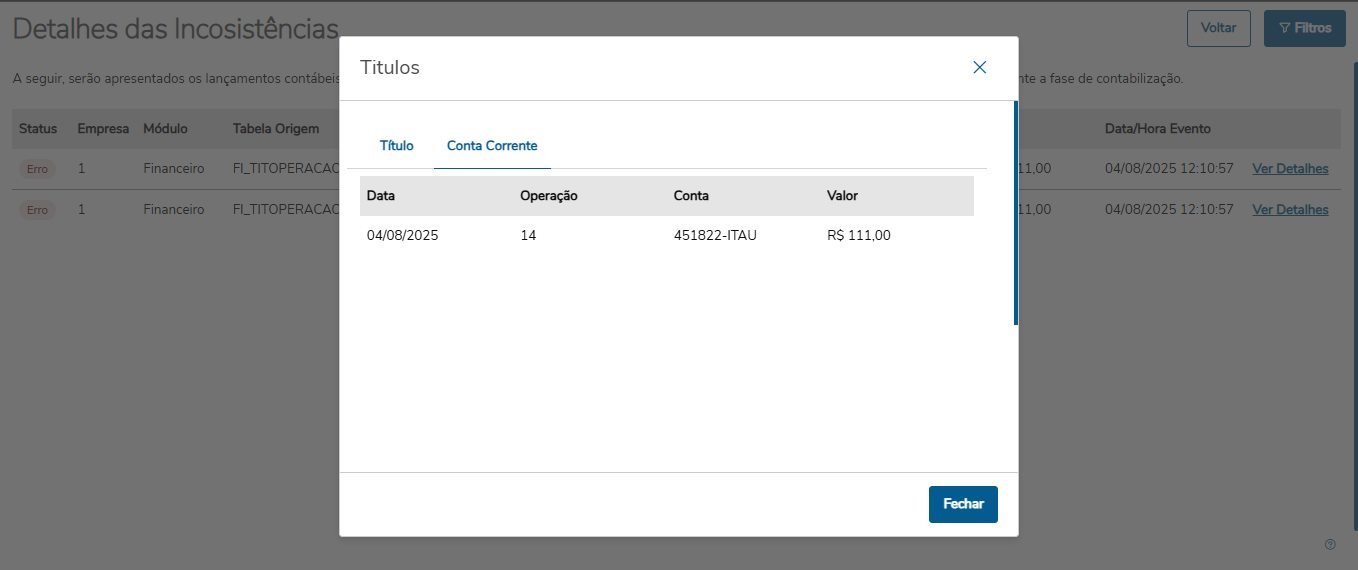Click the R$ 111,00 value cell in dialog
The image size is (1358, 570).
(858, 236)
